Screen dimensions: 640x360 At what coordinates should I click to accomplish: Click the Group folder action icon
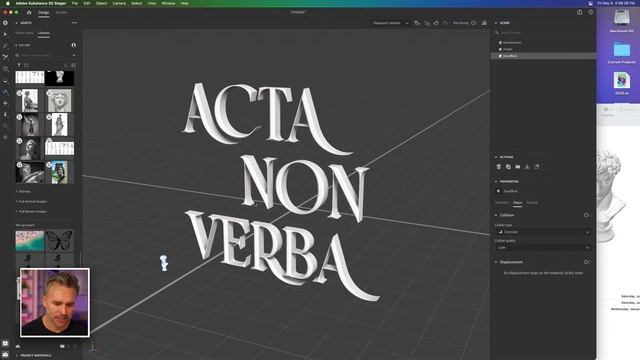coord(518,167)
